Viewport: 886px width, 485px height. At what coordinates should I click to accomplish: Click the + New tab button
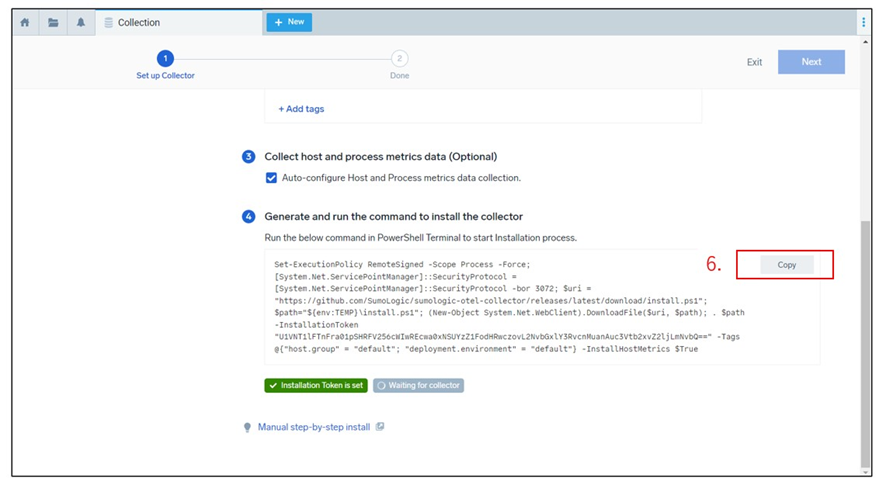(289, 22)
